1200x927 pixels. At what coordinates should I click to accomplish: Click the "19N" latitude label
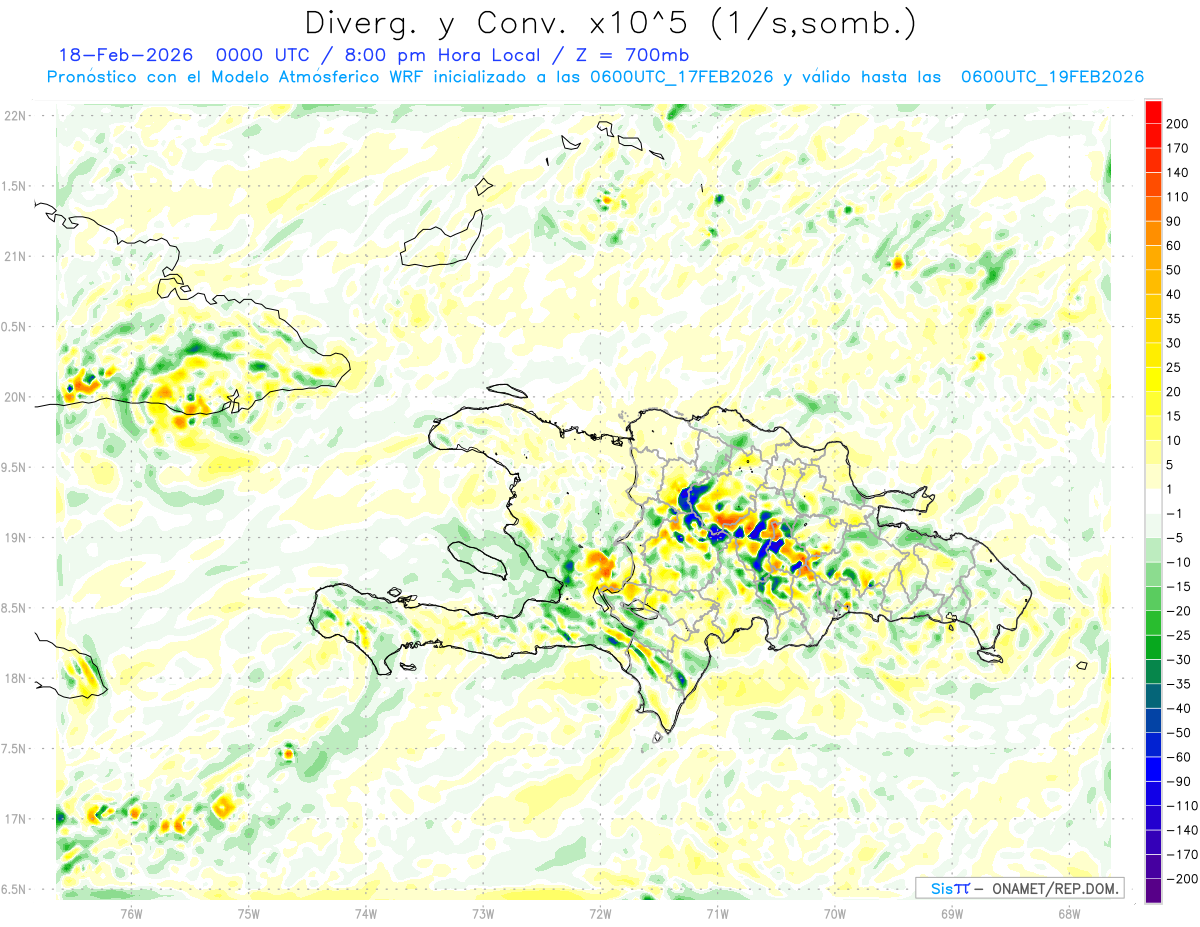pos(15,537)
